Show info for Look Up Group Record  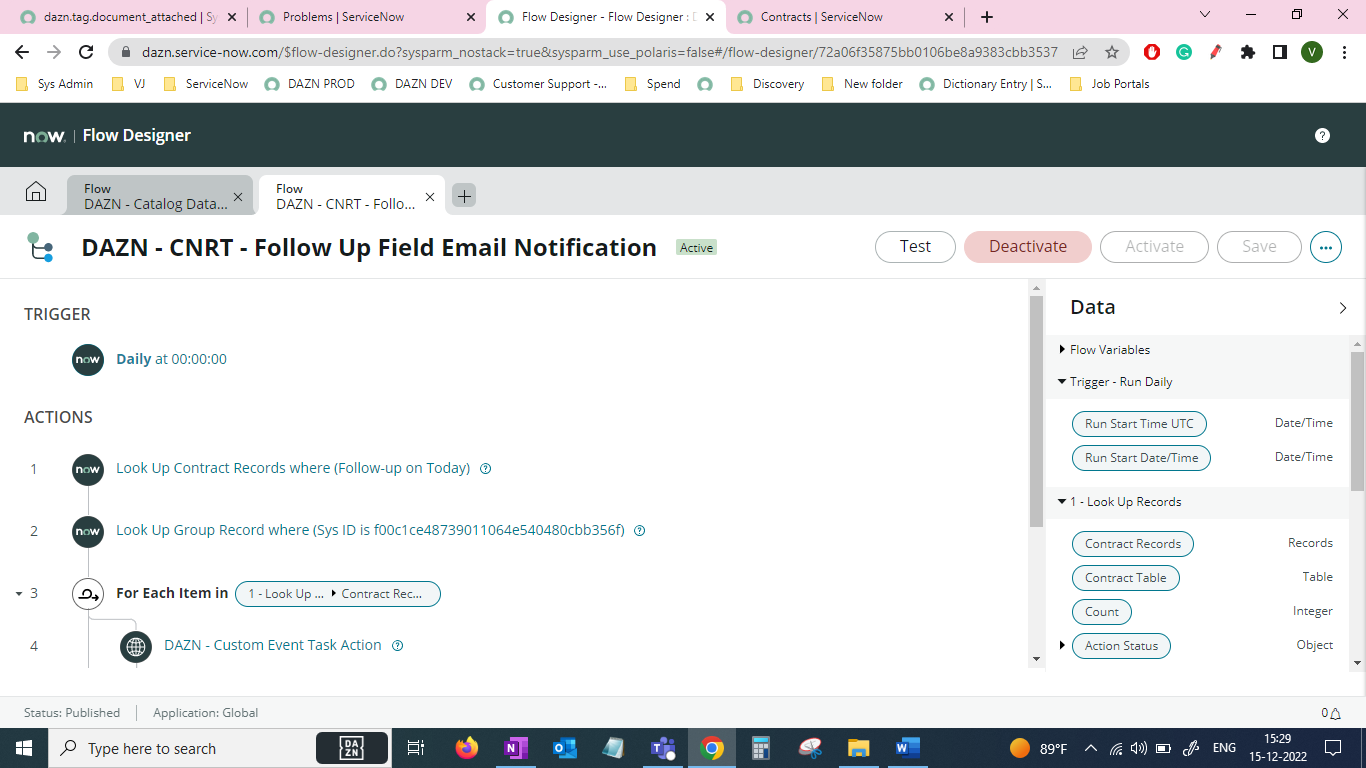640,531
